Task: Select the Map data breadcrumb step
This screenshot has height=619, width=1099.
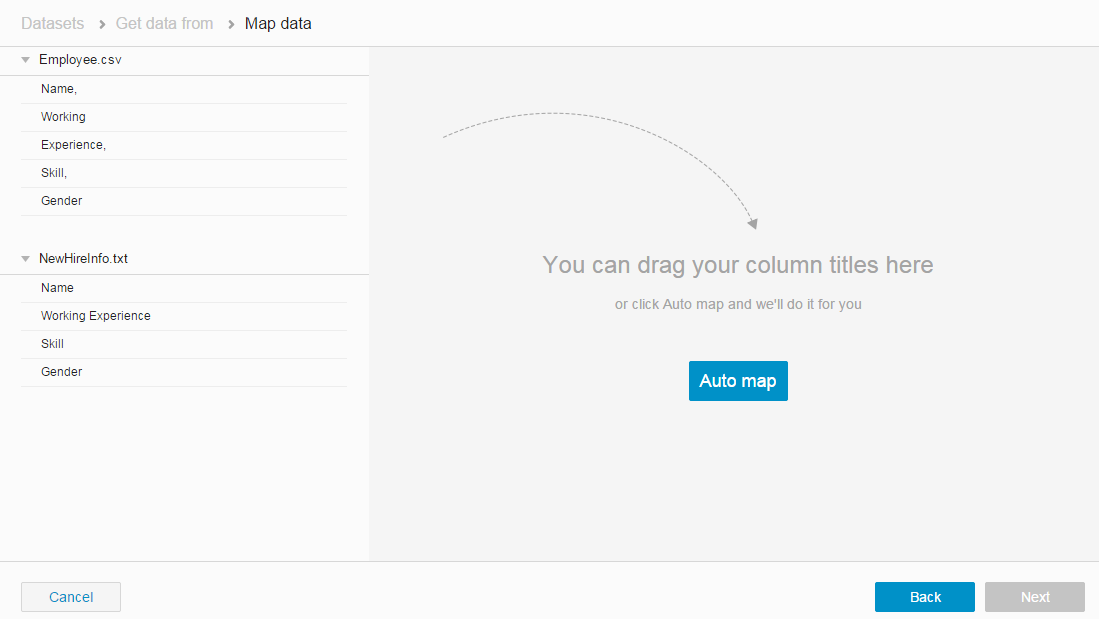Action: 278,23
